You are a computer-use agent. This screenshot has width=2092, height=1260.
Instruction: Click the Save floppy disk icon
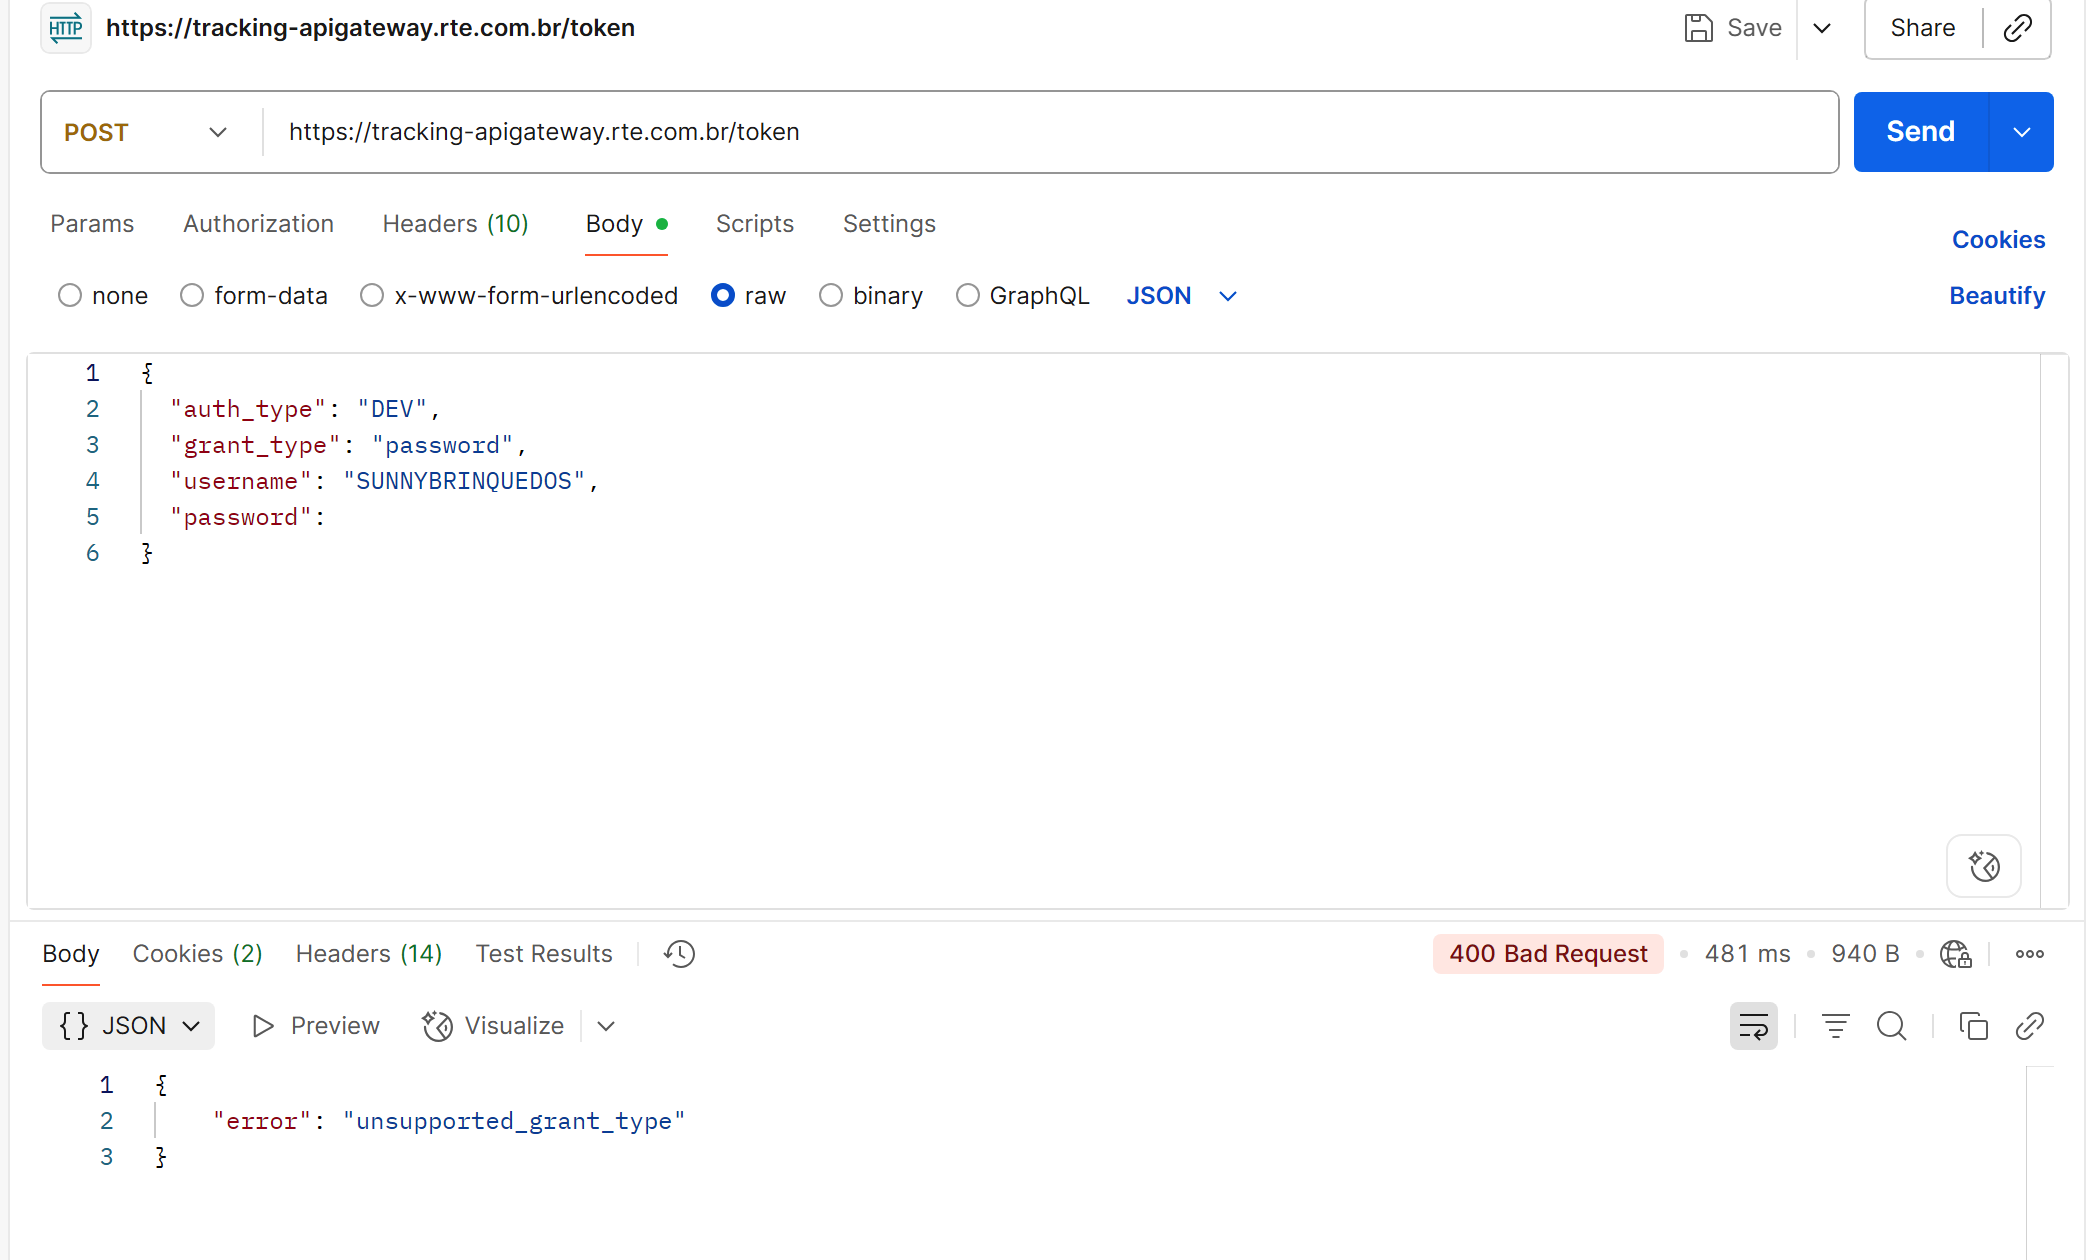click(x=1698, y=28)
